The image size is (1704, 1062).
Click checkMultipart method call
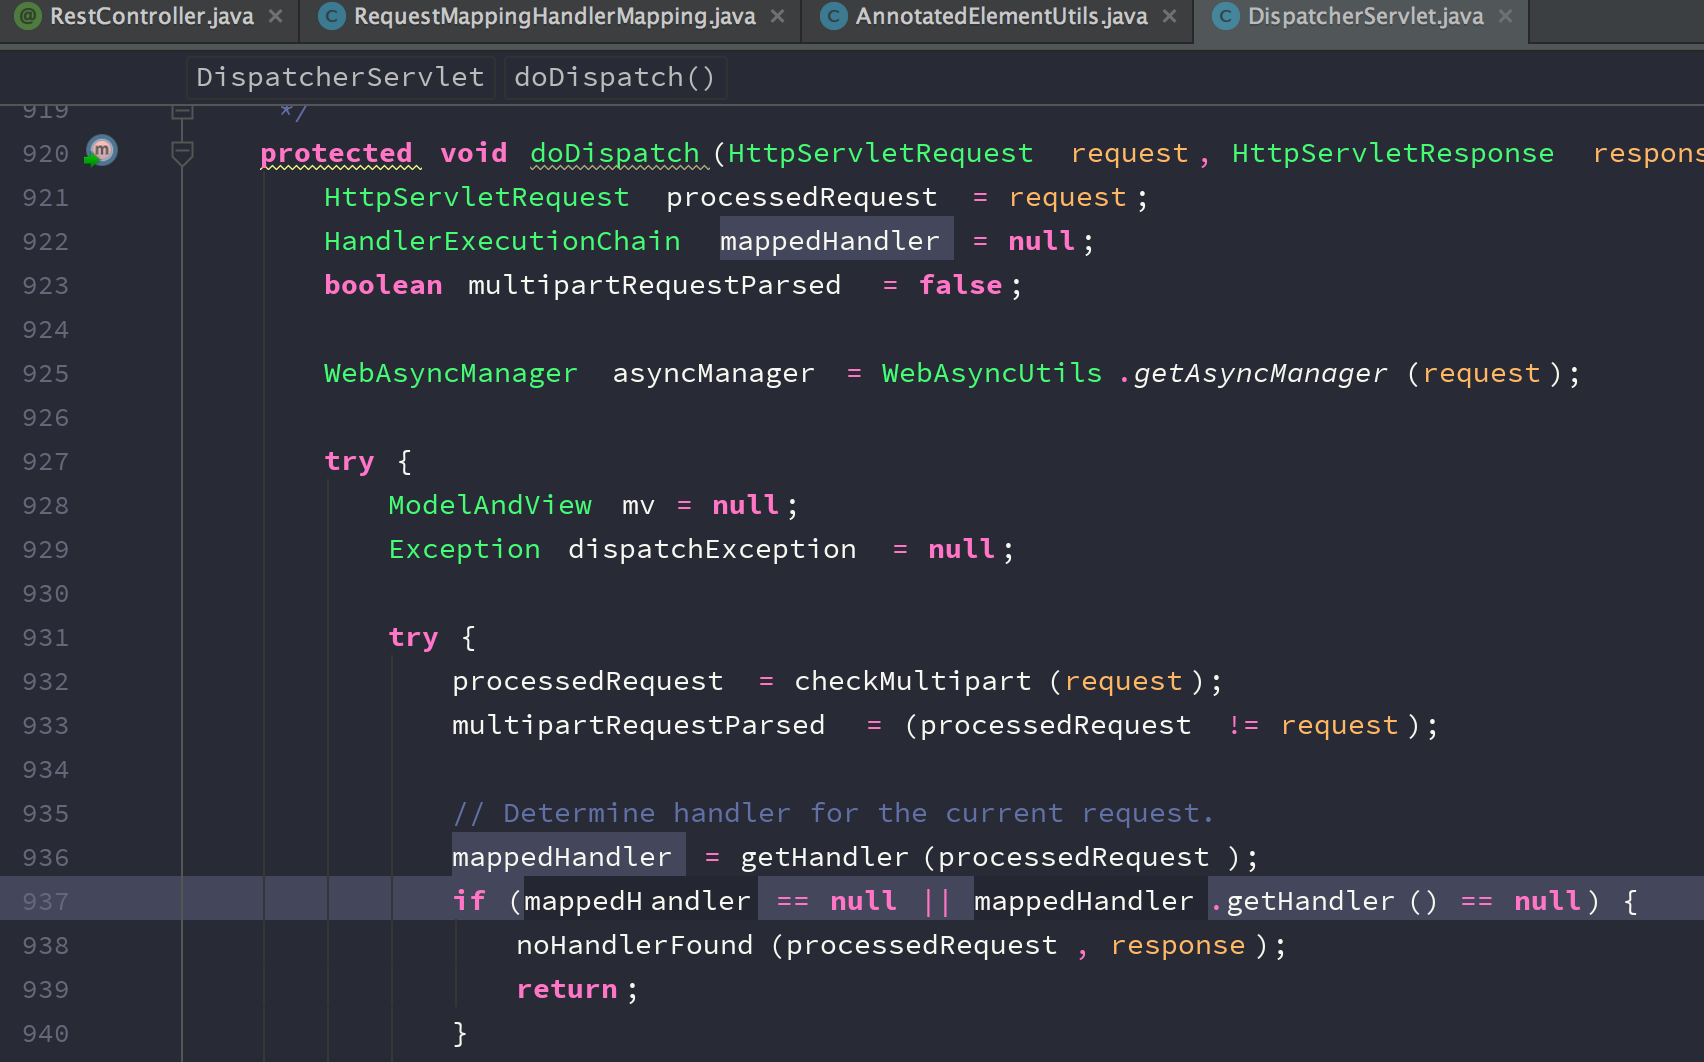pos(912,682)
